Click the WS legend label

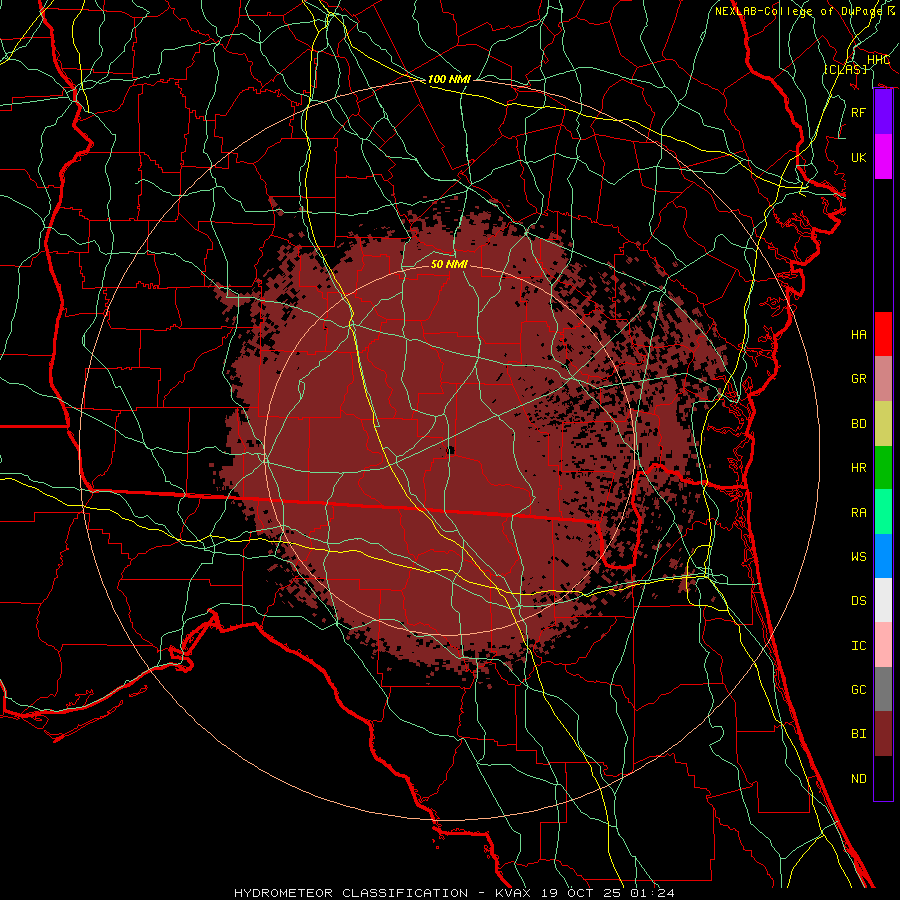[859, 557]
